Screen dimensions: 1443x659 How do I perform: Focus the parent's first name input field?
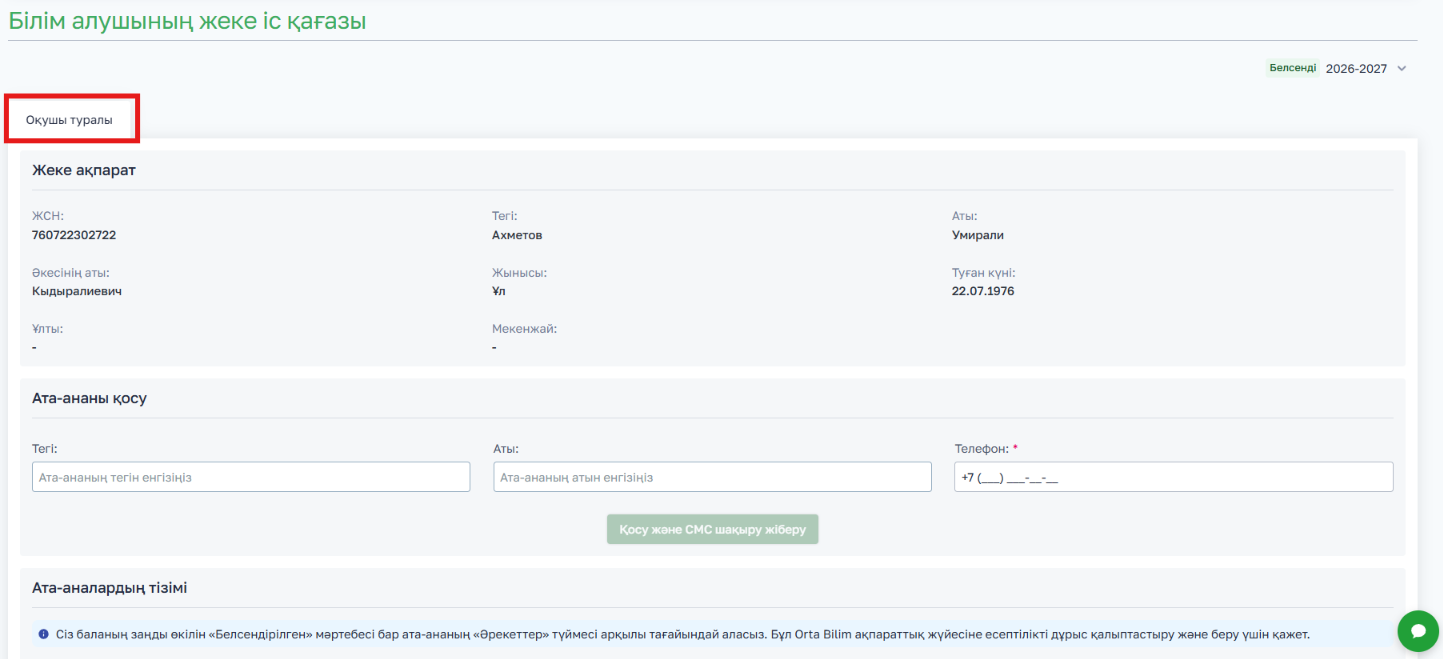pyautogui.click(x=712, y=477)
